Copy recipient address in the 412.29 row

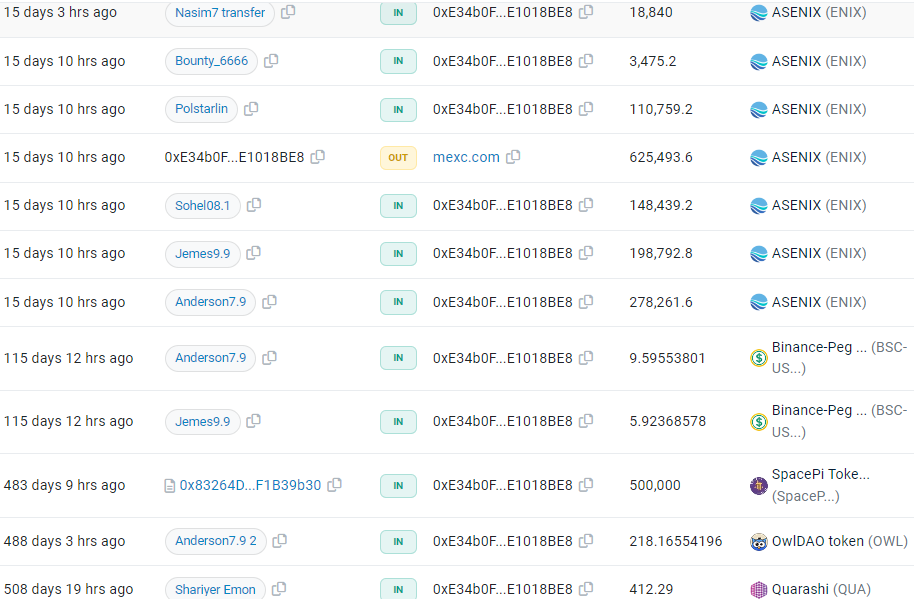[x=586, y=589]
